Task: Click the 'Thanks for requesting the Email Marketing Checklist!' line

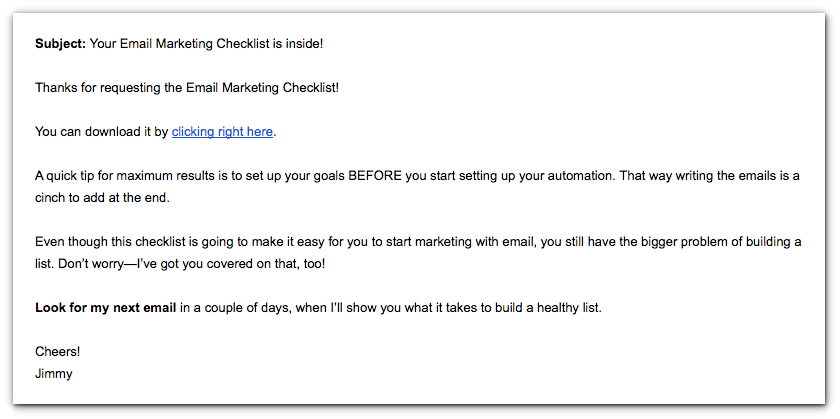Action: [187, 88]
